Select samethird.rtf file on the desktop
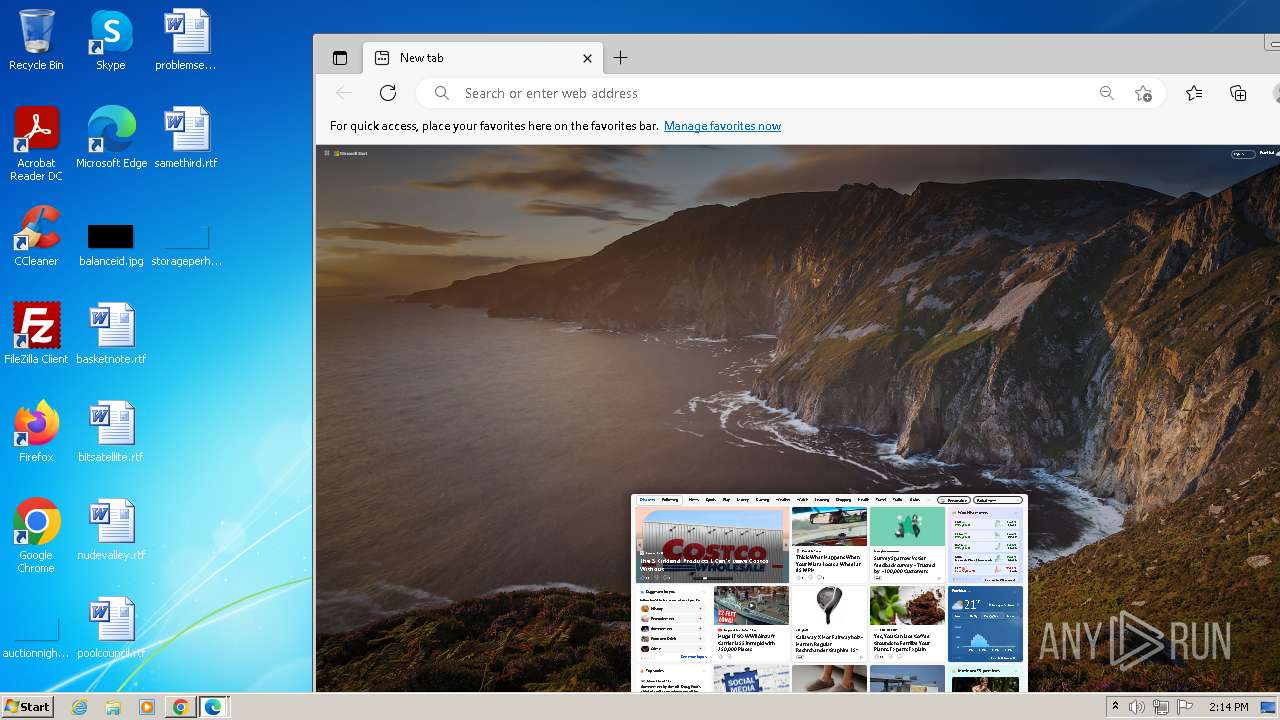The height and width of the screenshot is (720, 1280). pos(186,138)
